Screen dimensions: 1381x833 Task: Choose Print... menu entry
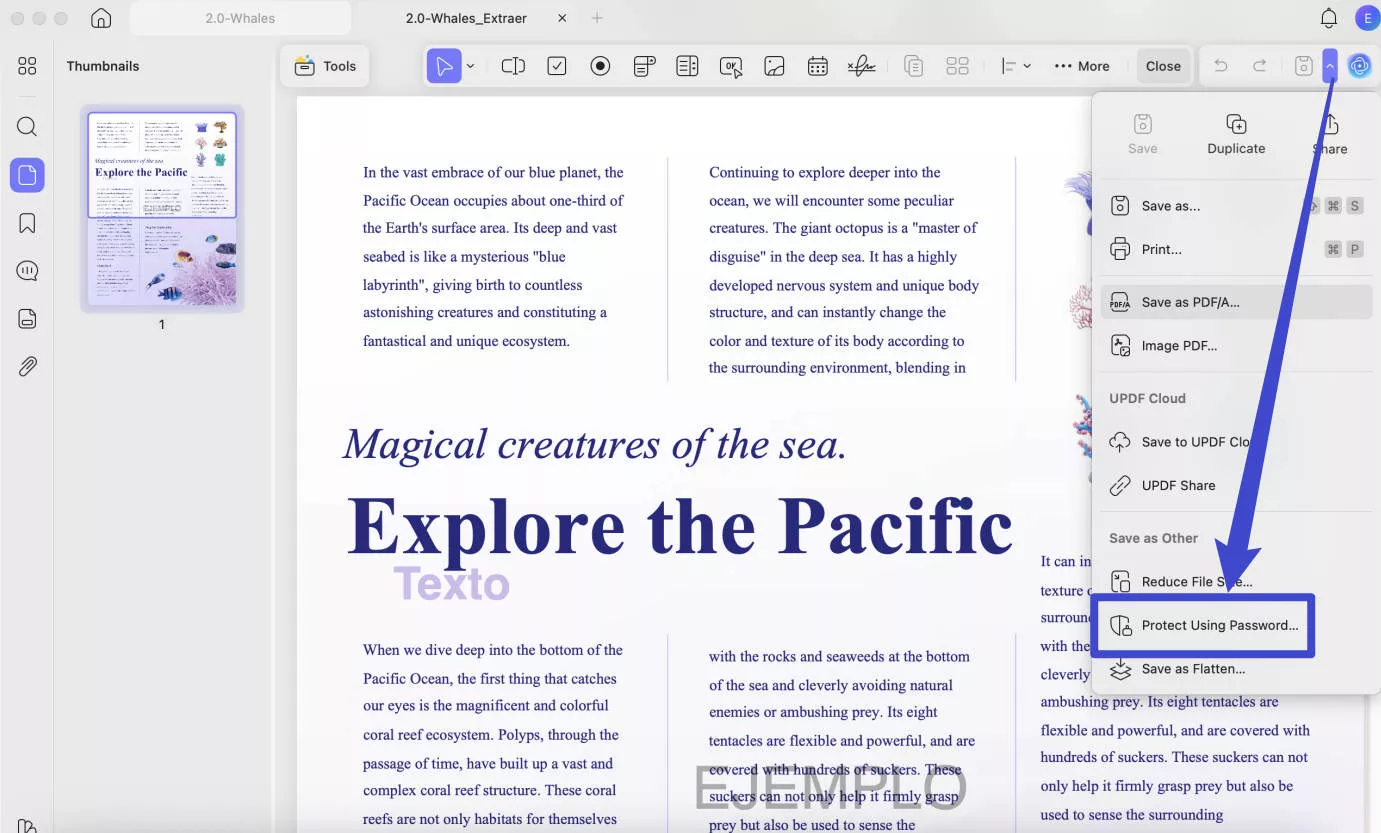click(1236, 249)
